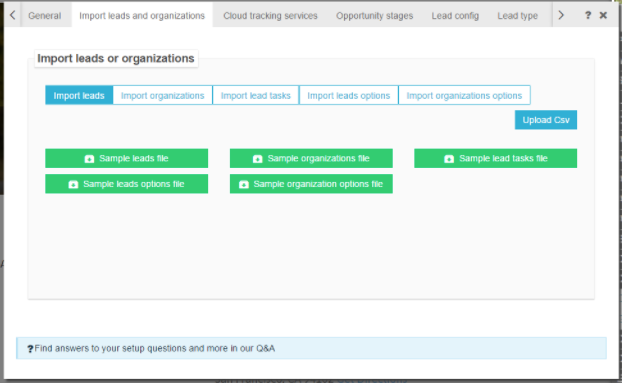Select the Import leads and organizations tab

point(142,15)
